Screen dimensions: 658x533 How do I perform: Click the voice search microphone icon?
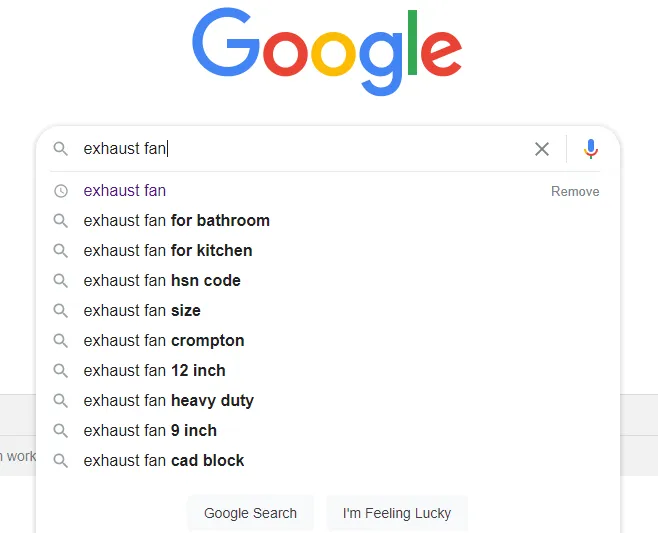pos(591,149)
